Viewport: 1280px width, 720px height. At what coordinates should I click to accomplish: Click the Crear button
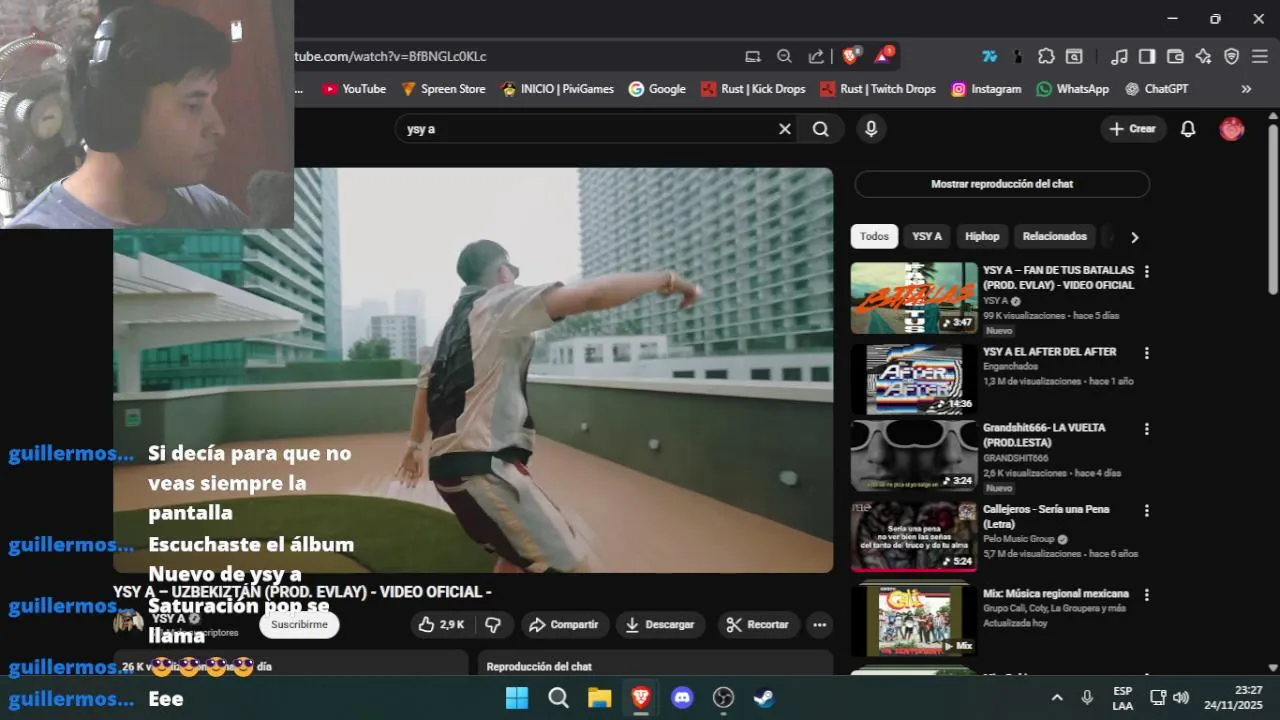click(1133, 129)
